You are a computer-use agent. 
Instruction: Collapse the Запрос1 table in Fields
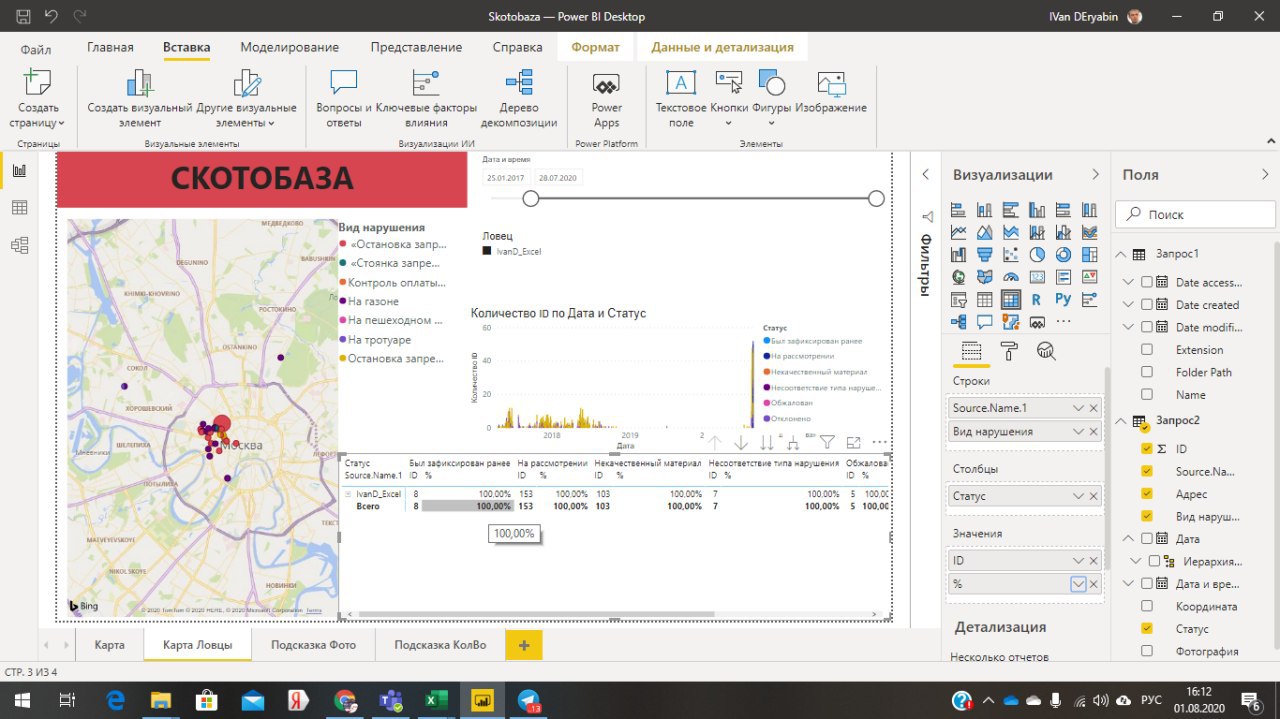(x=1121, y=255)
